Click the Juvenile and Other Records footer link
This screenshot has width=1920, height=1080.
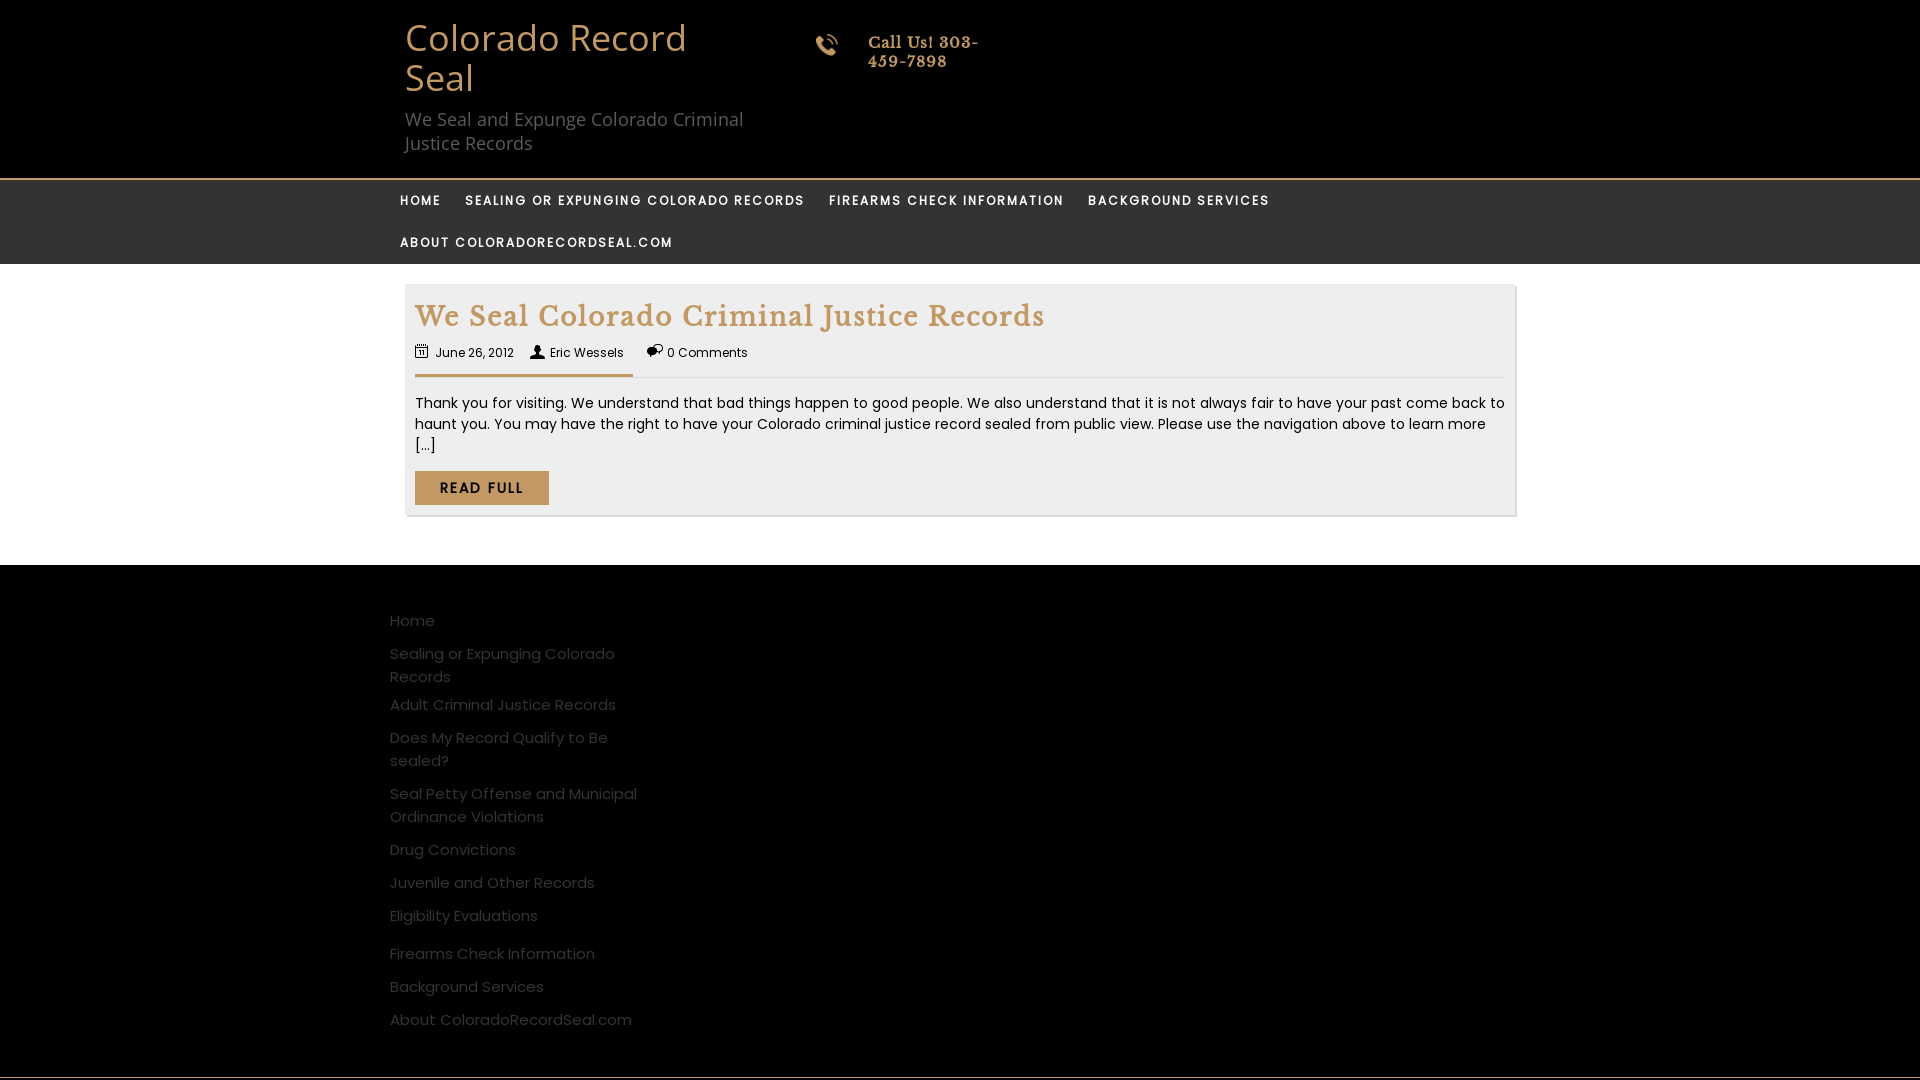coord(492,882)
